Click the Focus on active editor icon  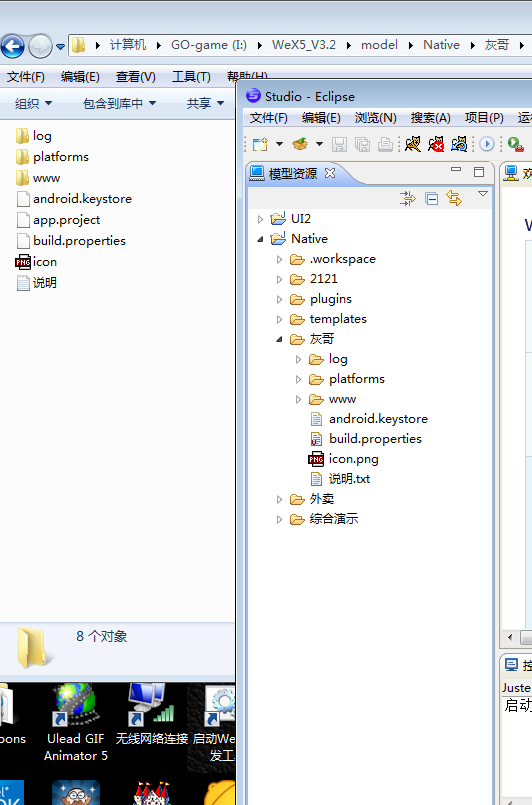click(x=408, y=198)
